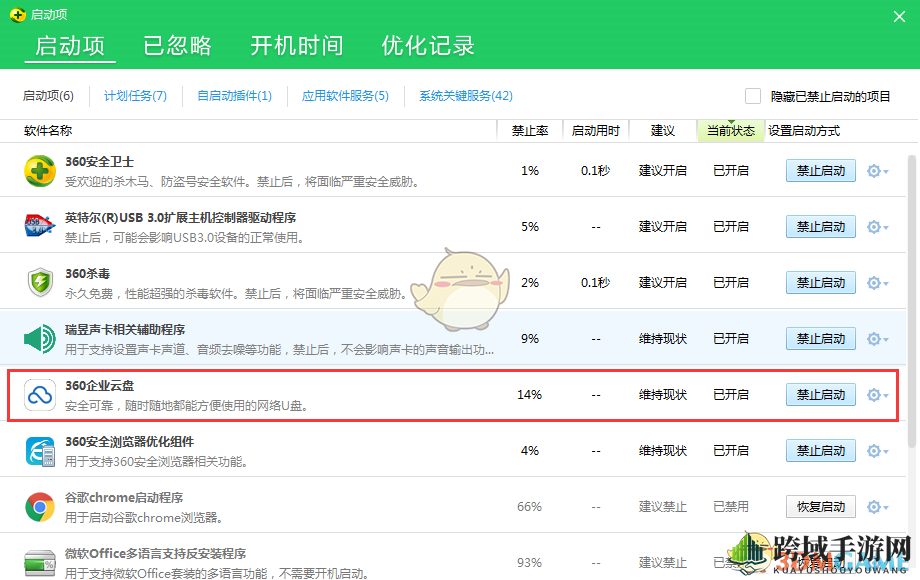Click the 360杀毒 shield icon
920x580 pixels.
coord(40,283)
